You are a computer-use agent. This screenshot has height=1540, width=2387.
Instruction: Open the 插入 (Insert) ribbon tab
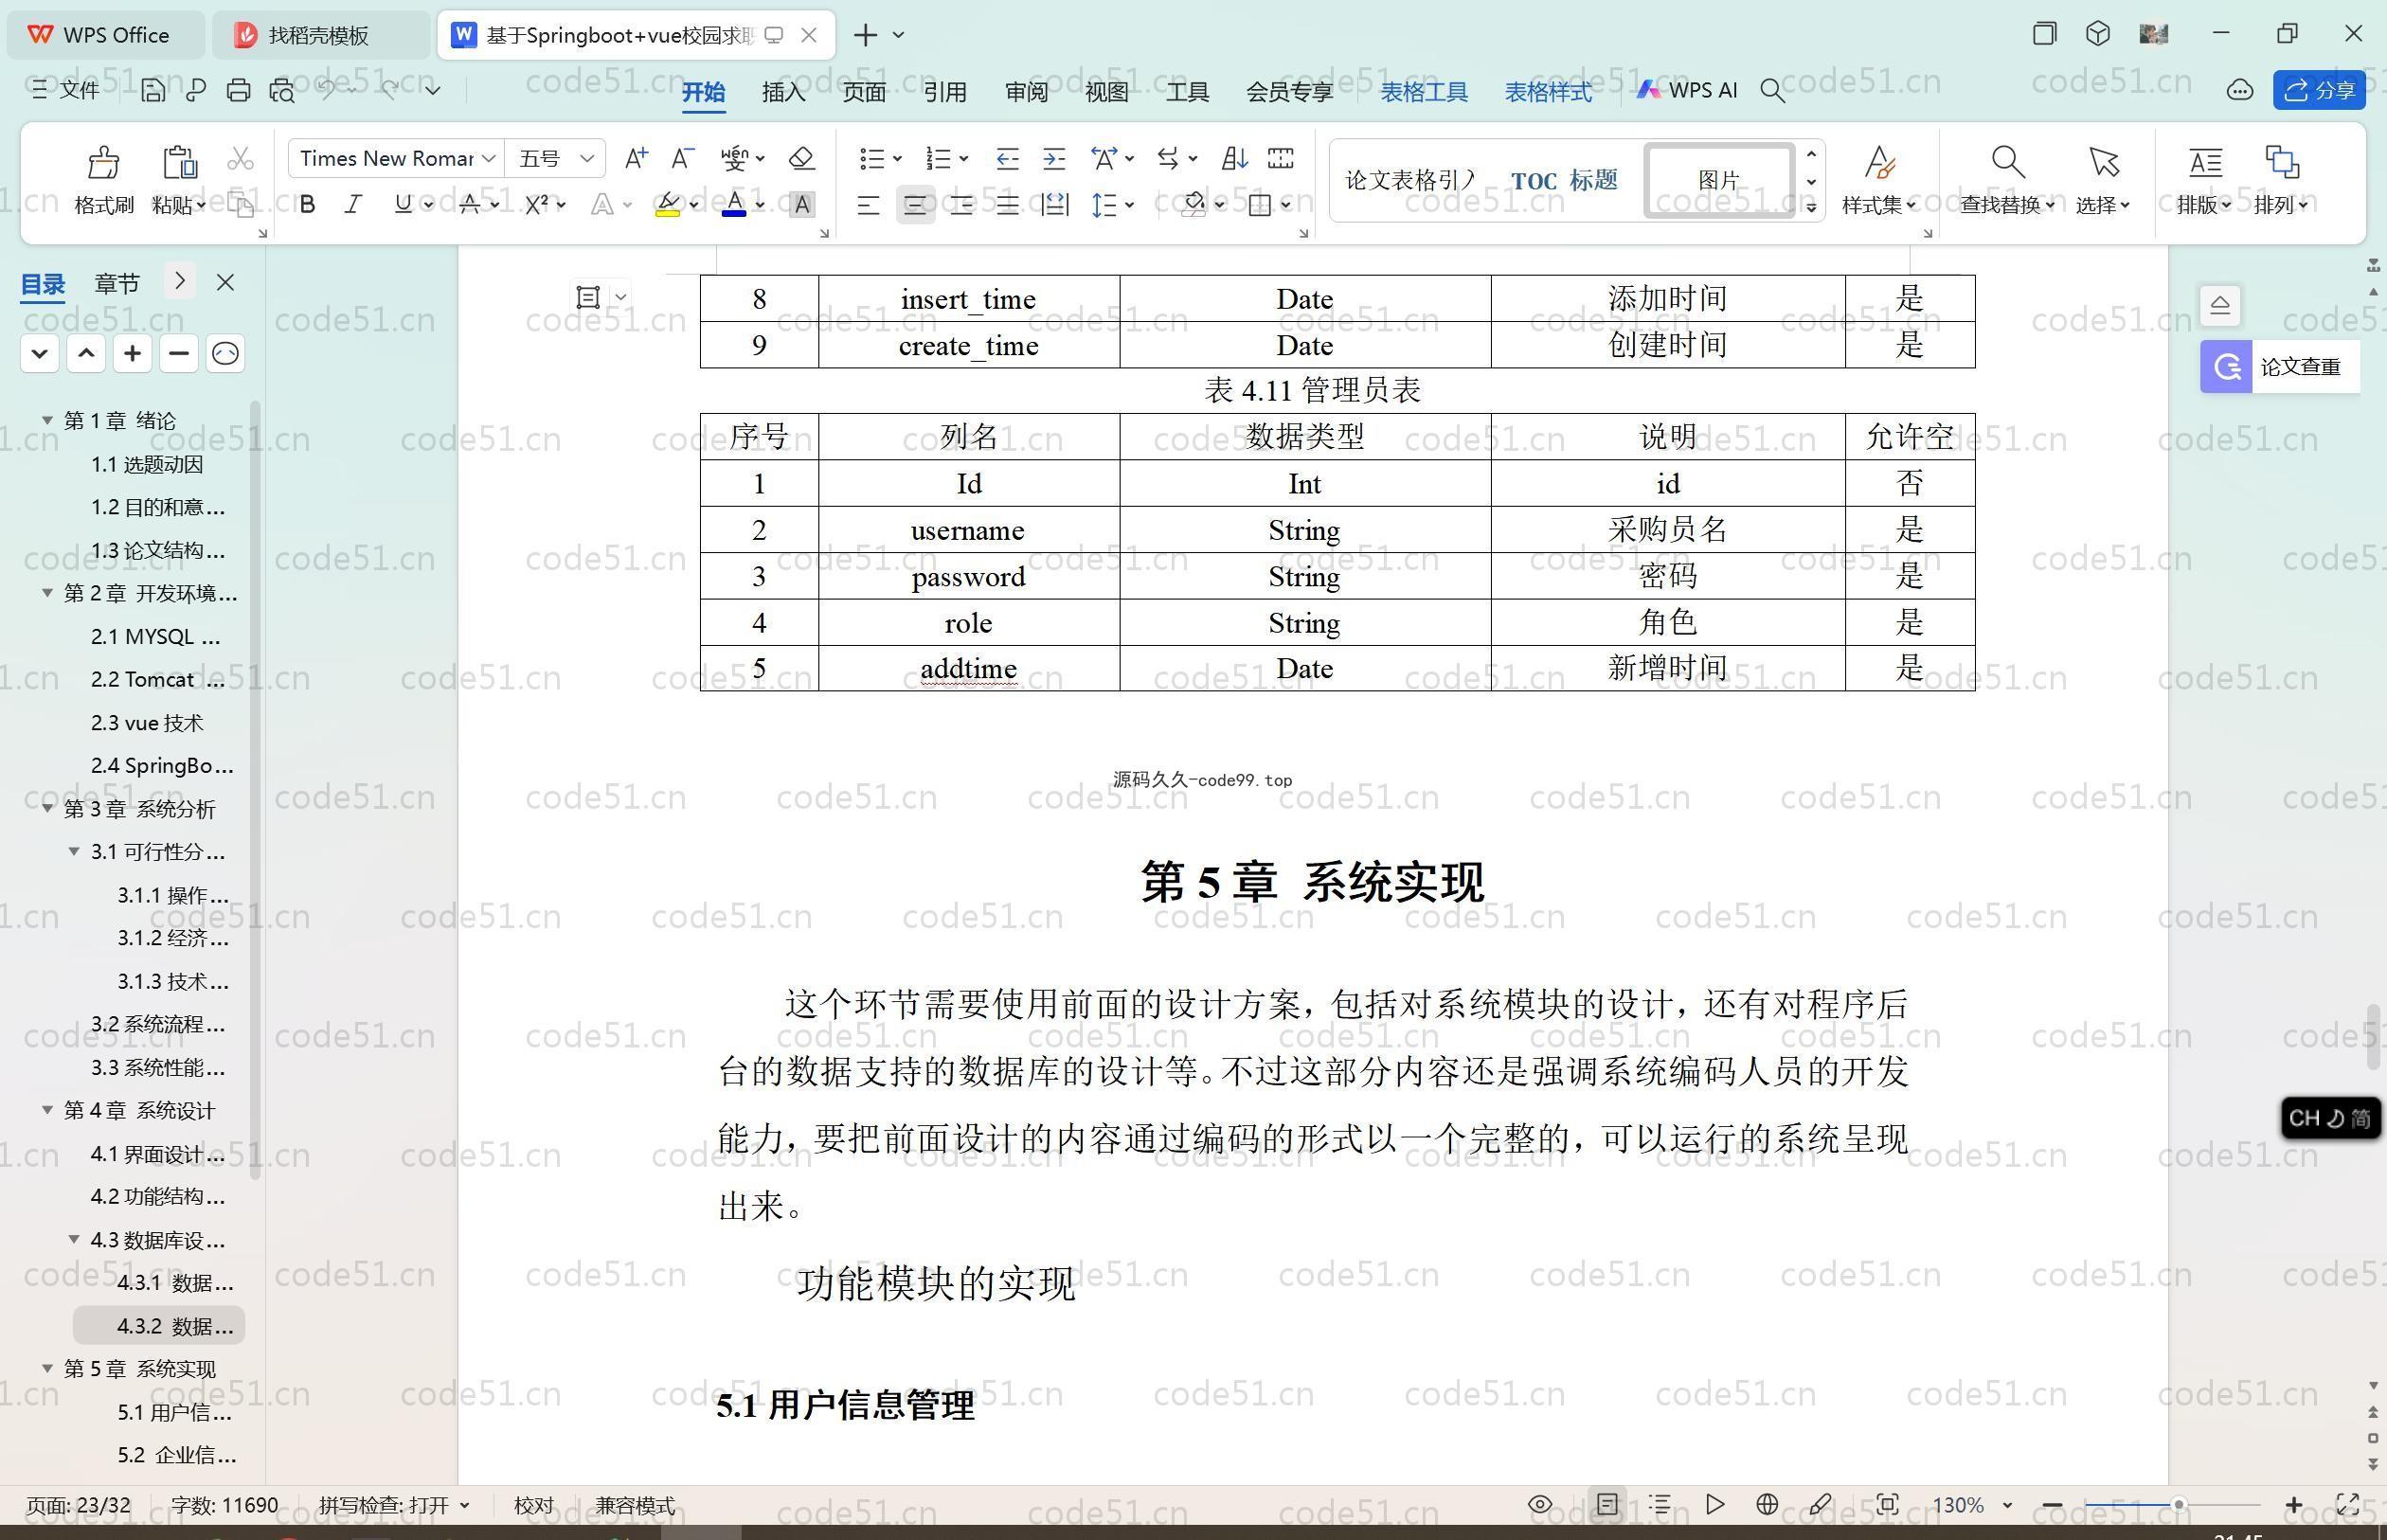(x=783, y=92)
